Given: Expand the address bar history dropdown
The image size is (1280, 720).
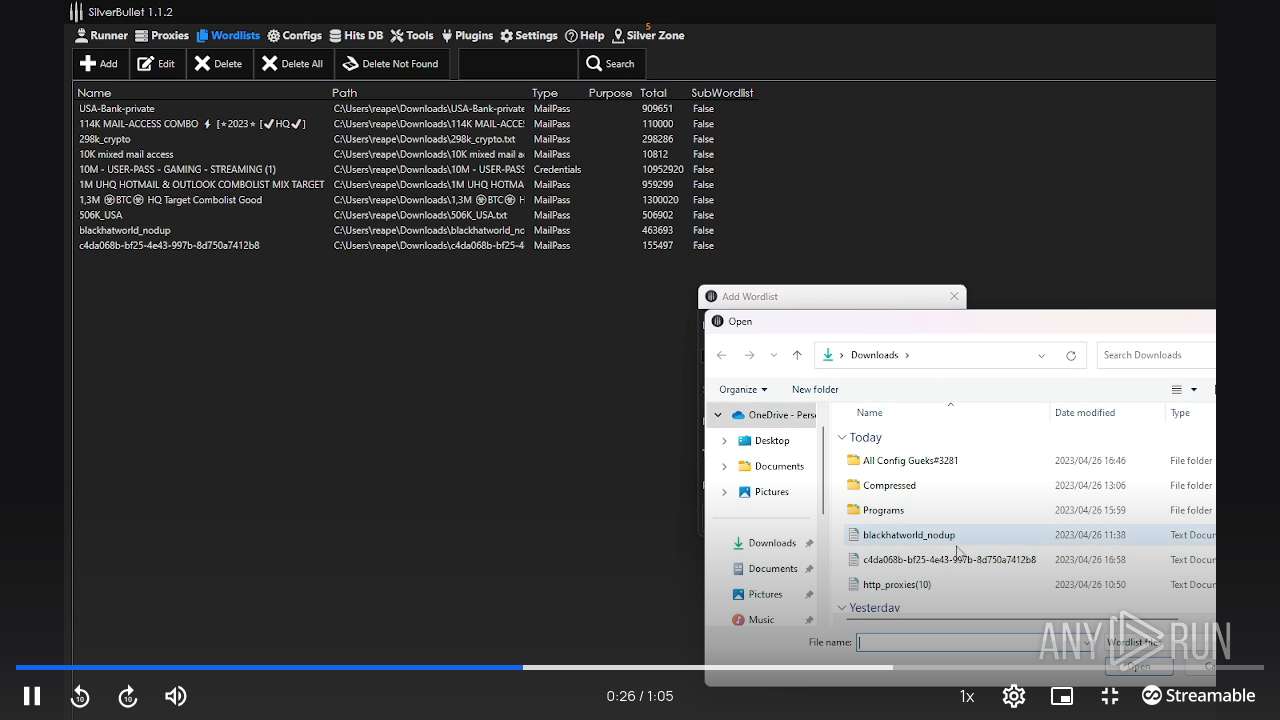Looking at the screenshot, I should click(x=1041, y=355).
